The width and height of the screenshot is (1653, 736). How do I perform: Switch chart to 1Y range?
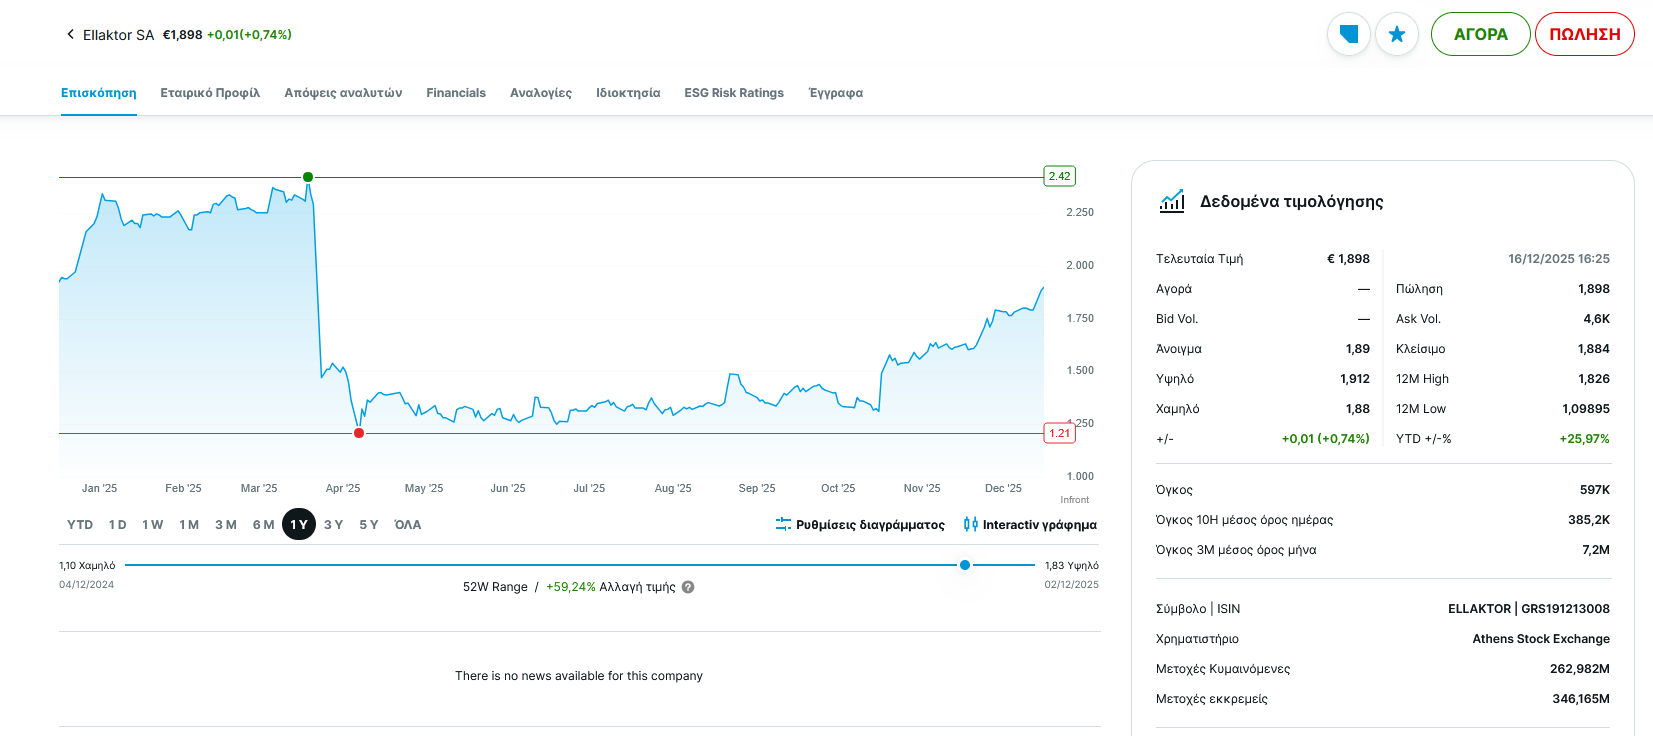pyautogui.click(x=299, y=524)
